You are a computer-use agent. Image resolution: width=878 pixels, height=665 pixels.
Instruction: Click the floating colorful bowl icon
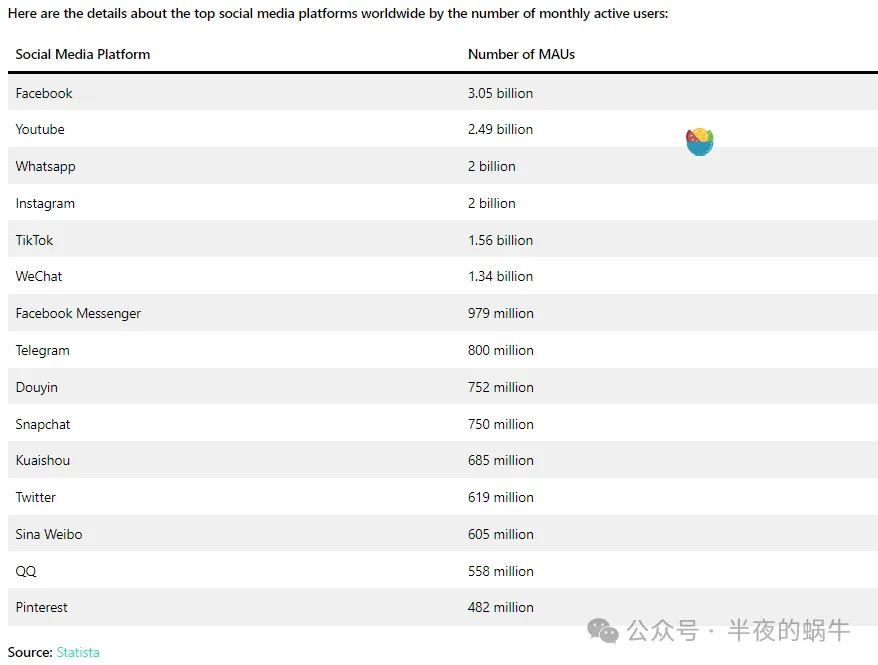699,142
